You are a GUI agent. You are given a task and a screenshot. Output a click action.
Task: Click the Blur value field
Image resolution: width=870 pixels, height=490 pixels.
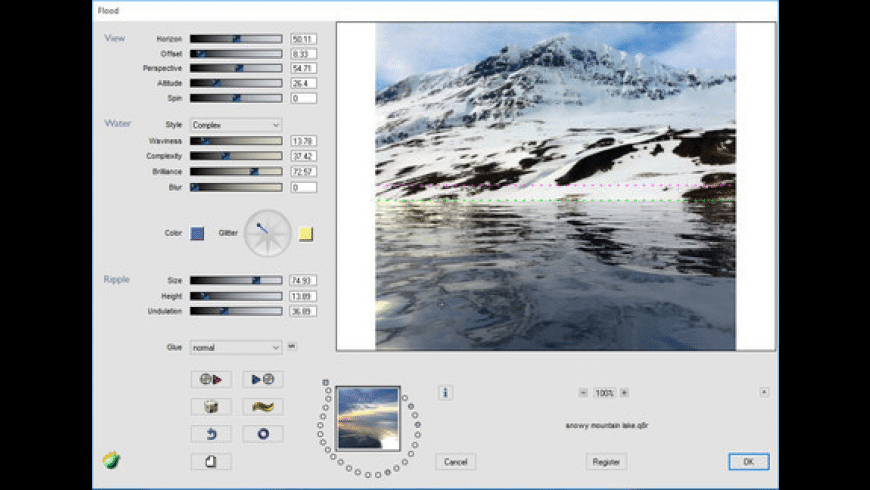pos(304,188)
